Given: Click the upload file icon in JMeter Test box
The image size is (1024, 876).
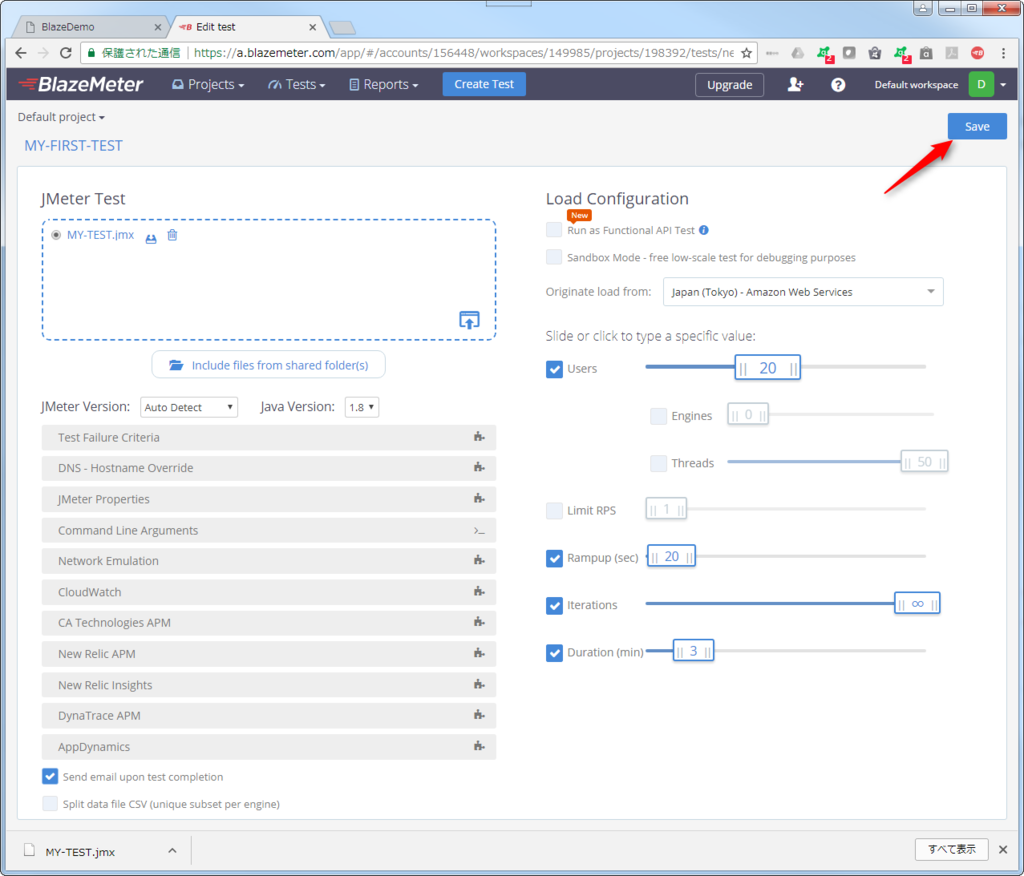Looking at the screenshot, I should [x=469, y=319].
